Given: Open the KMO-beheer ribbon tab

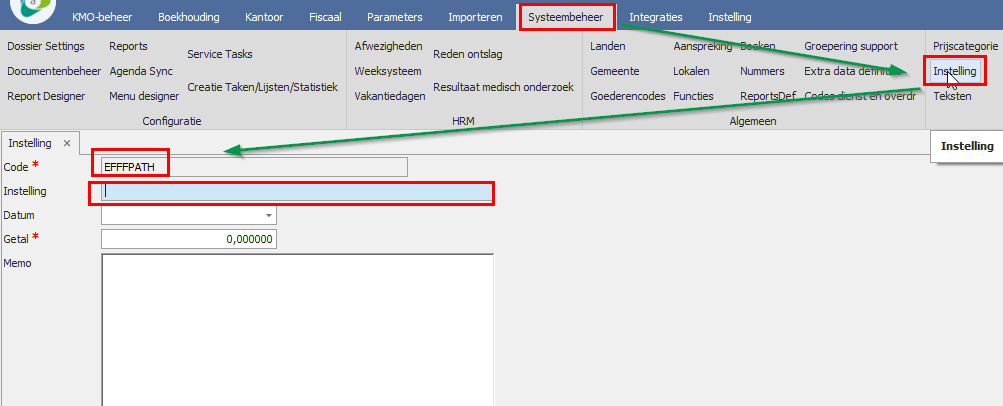Looking at the screenshot, I should click(x=103, y=17).
